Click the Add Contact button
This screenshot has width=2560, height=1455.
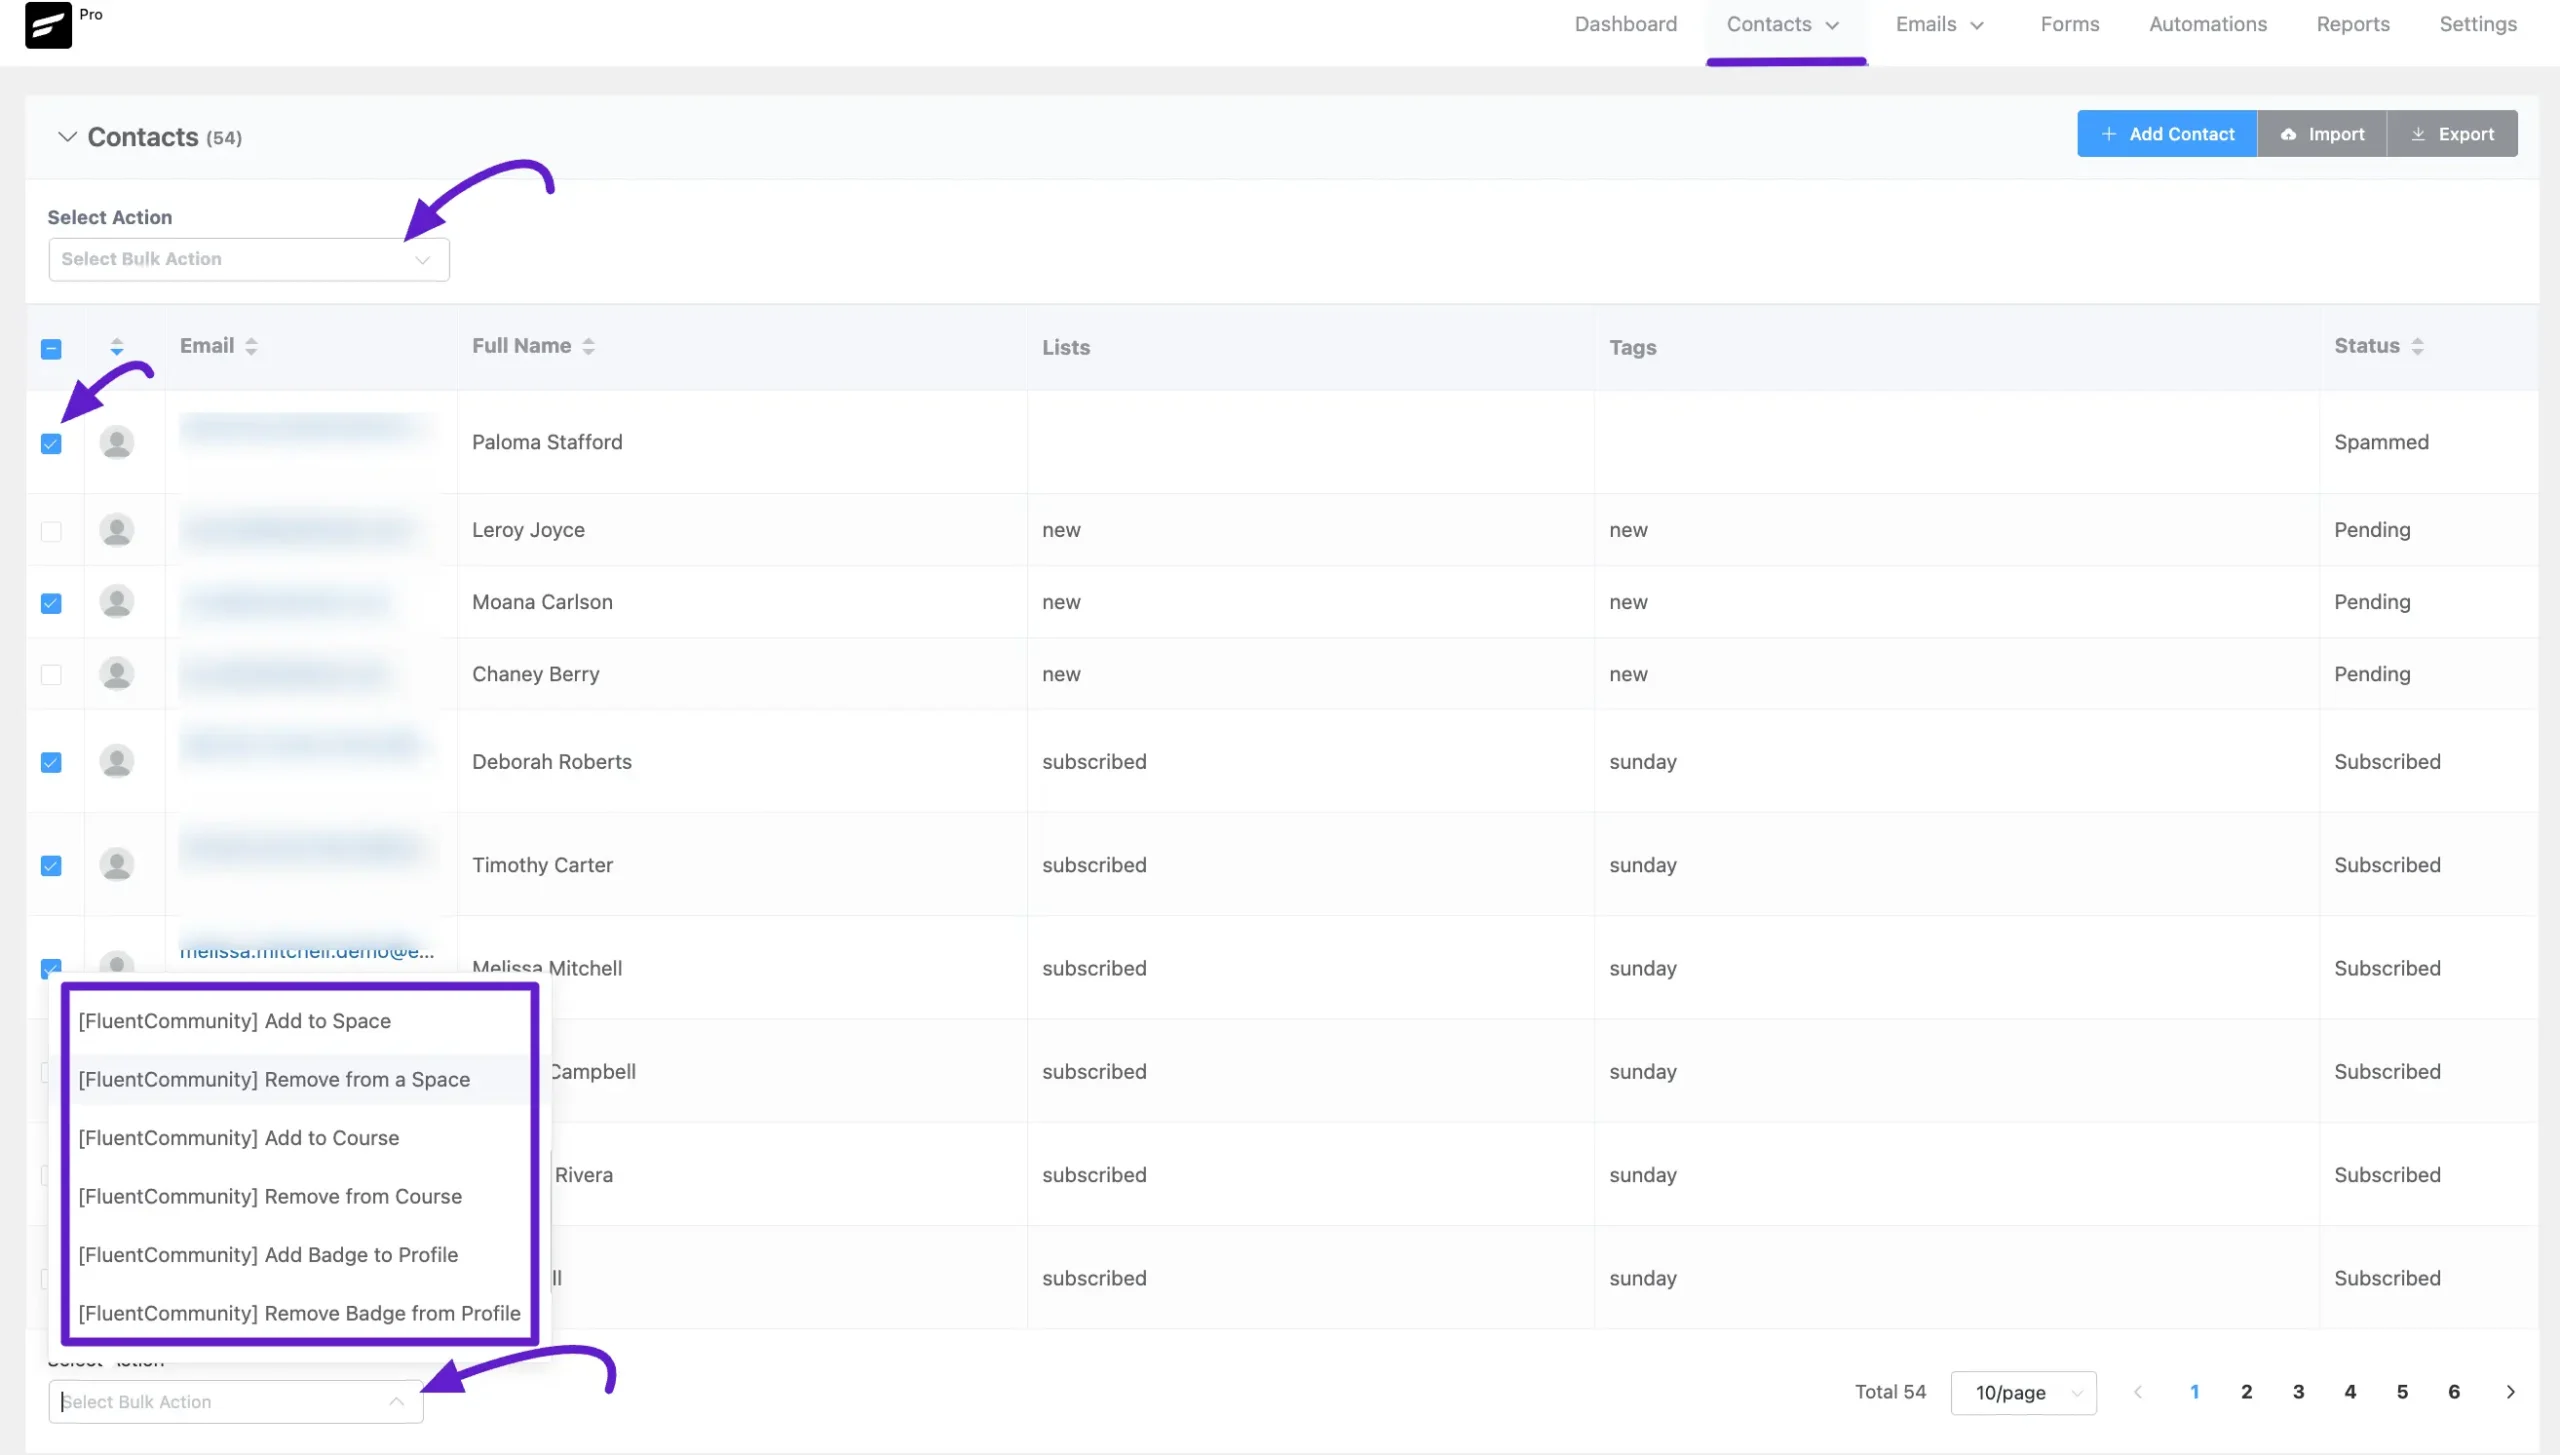(x=2166, y=133)
